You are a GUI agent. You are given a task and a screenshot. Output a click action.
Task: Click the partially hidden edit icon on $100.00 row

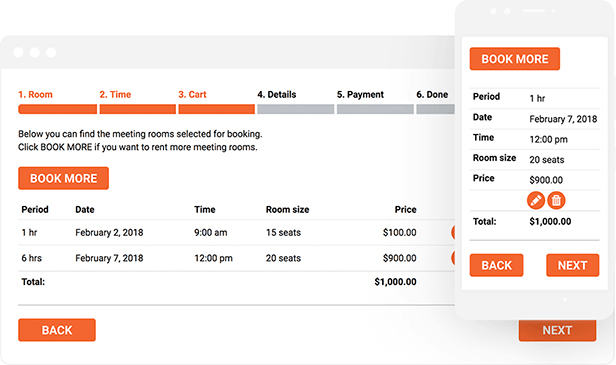click(453, 232)
